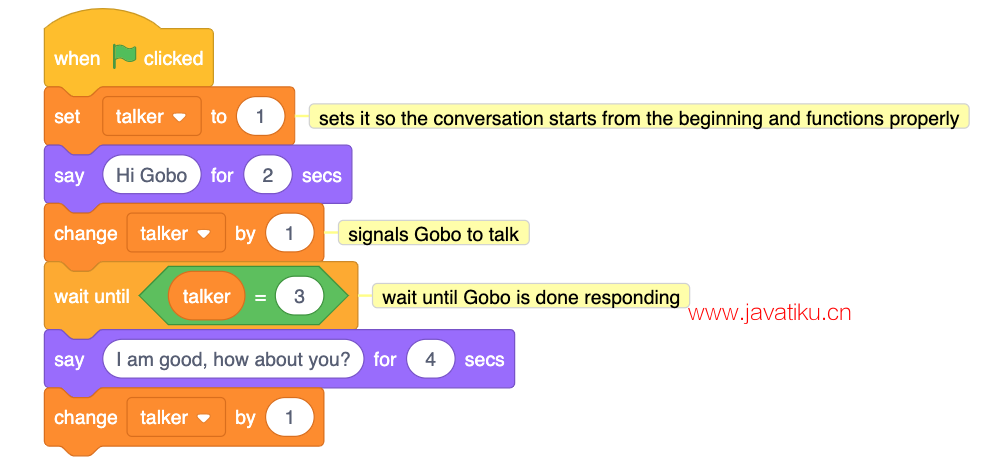Click the value 1 in first change block
Screen dimensions: 982x472
coord(289,233)
